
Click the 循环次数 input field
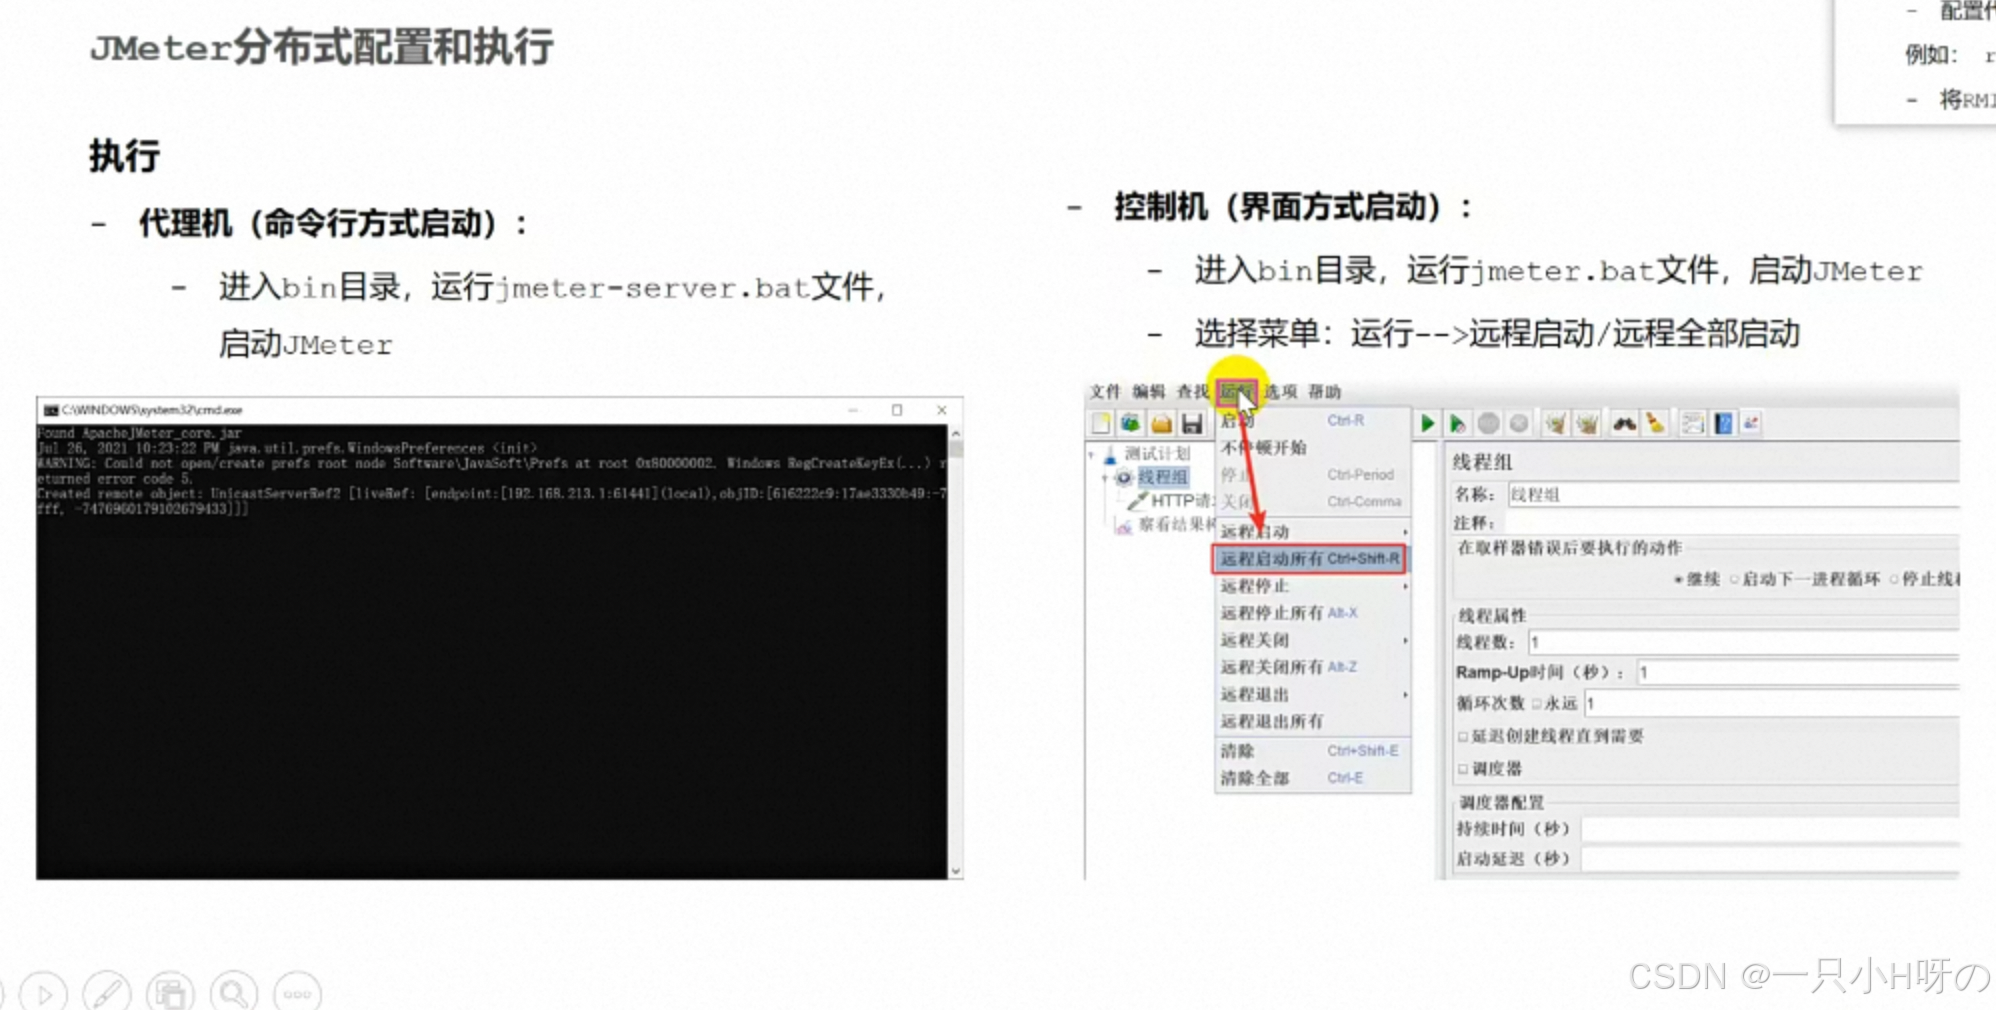(x=1771, y=704)
